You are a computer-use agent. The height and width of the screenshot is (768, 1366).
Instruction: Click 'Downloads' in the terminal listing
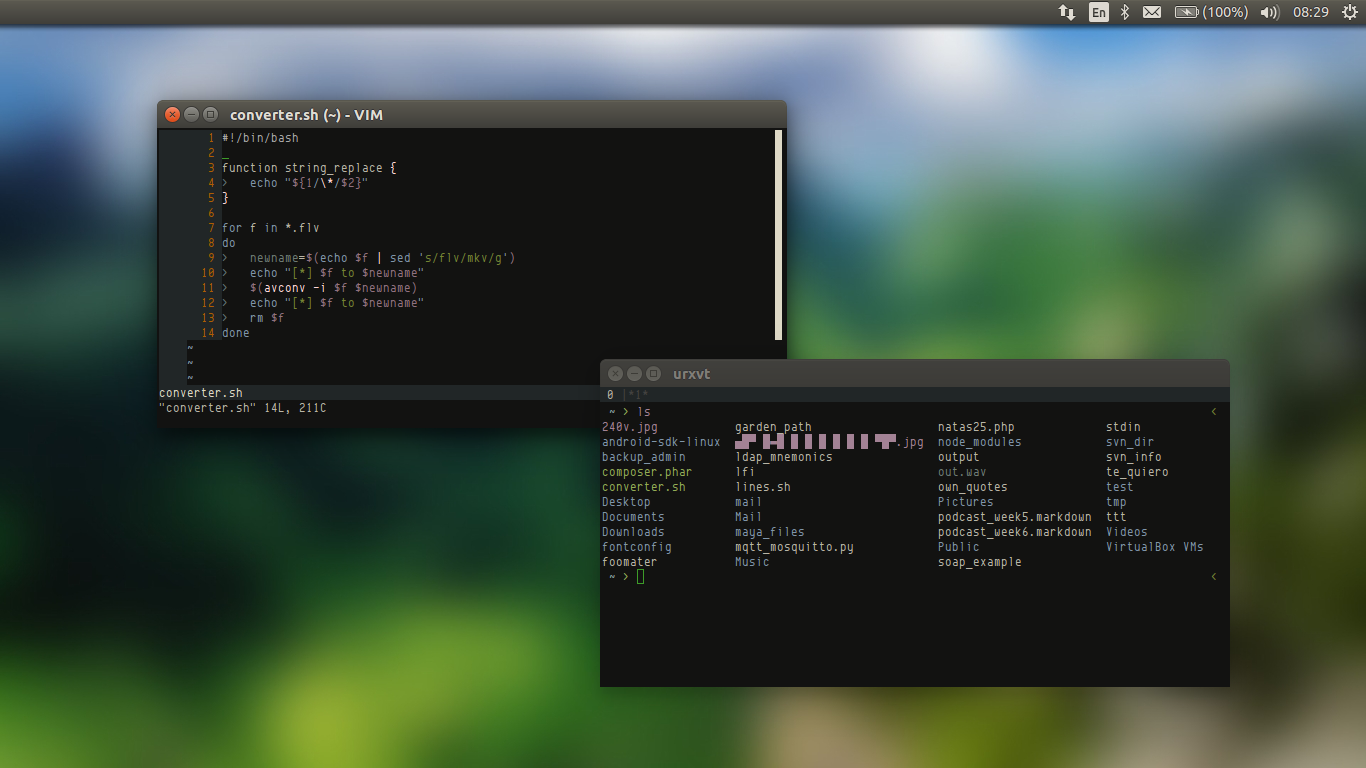pos(633,532)
